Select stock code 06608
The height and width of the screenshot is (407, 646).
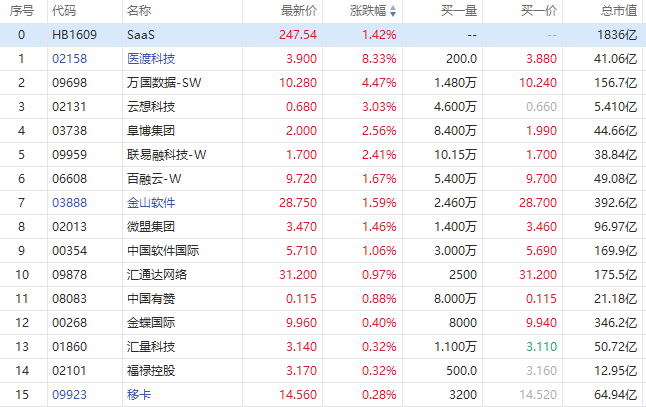point(70,179)
